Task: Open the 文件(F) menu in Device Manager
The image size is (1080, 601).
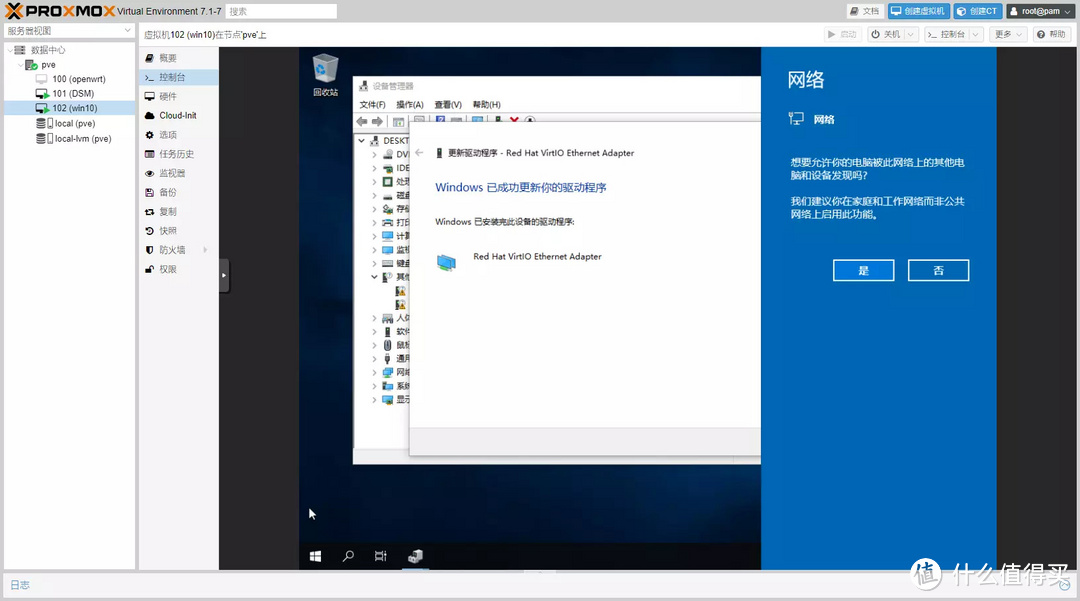Action: (x=372, y=105)
